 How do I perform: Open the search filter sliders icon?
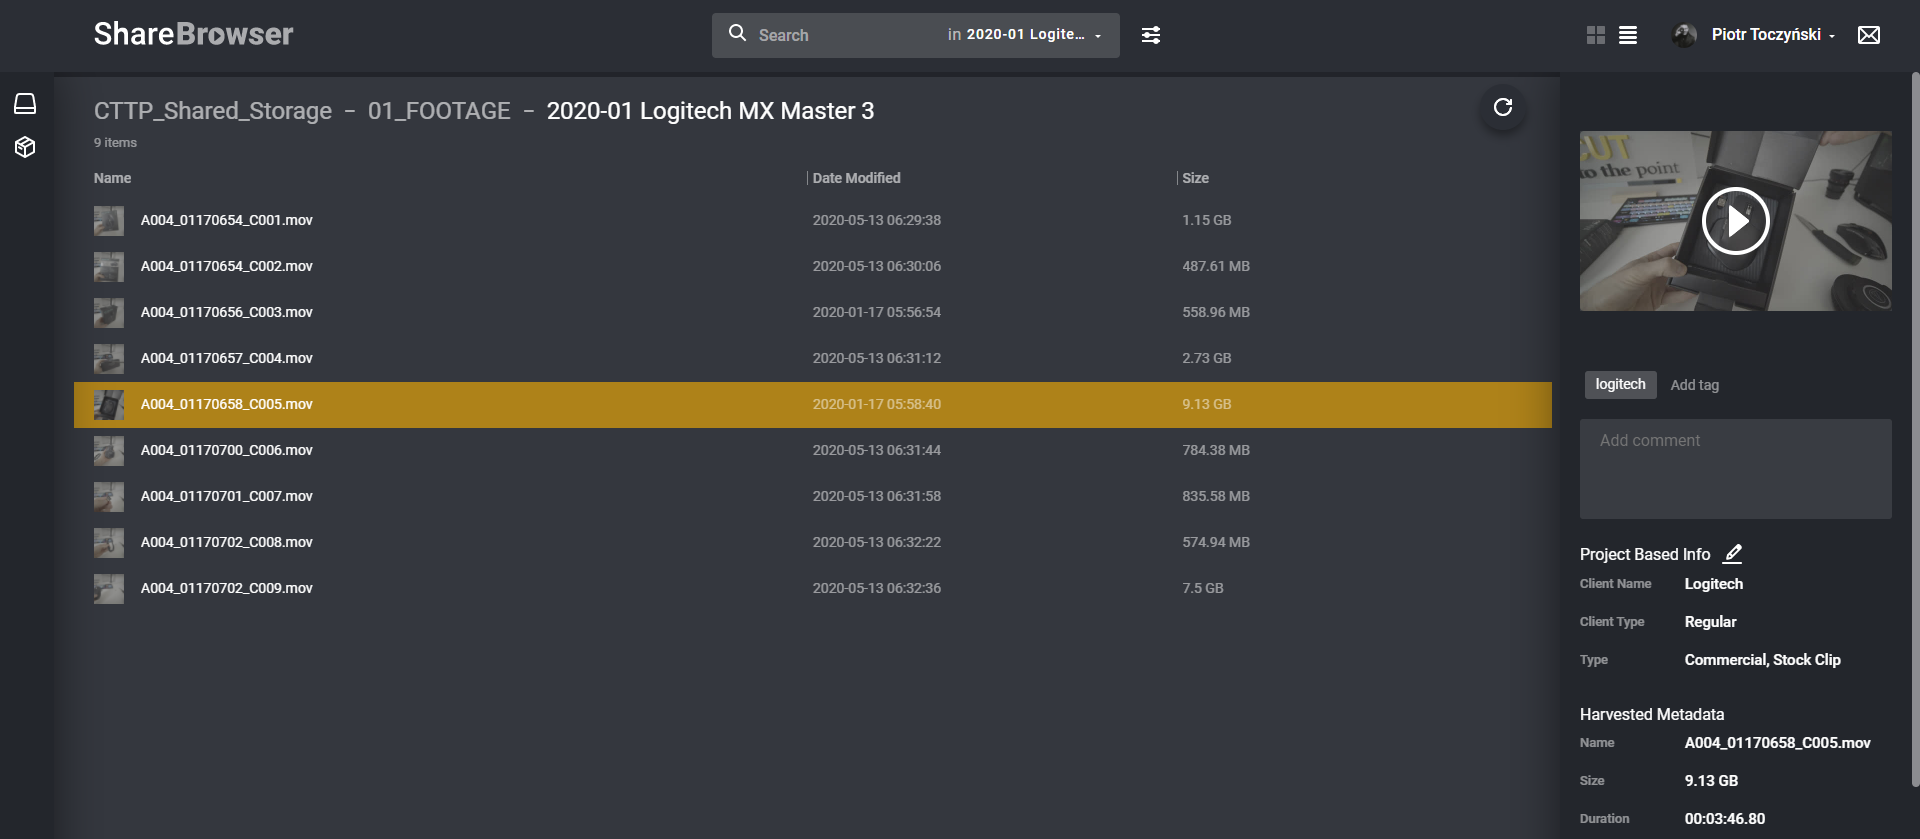[1151, 35]
